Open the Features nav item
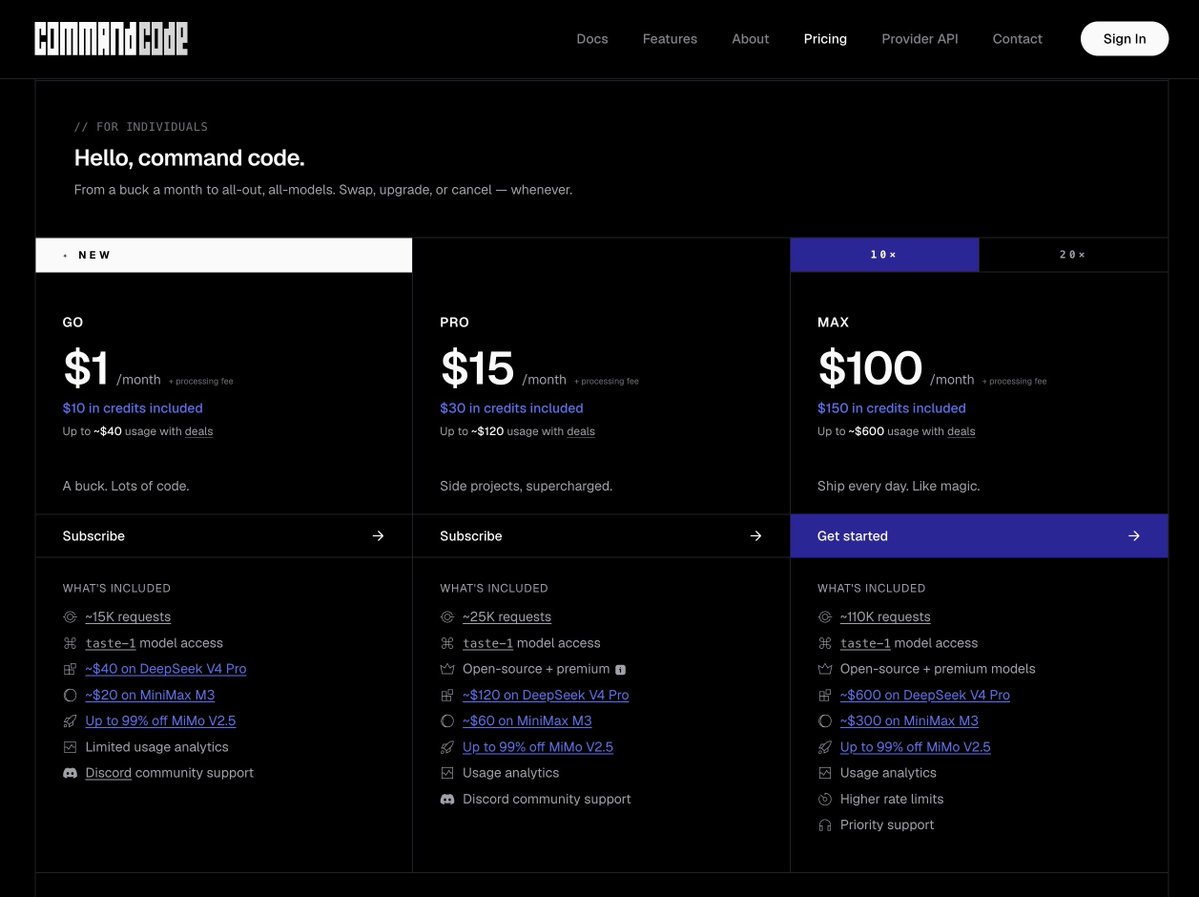The image size is (1199, 897). point(670,39)
